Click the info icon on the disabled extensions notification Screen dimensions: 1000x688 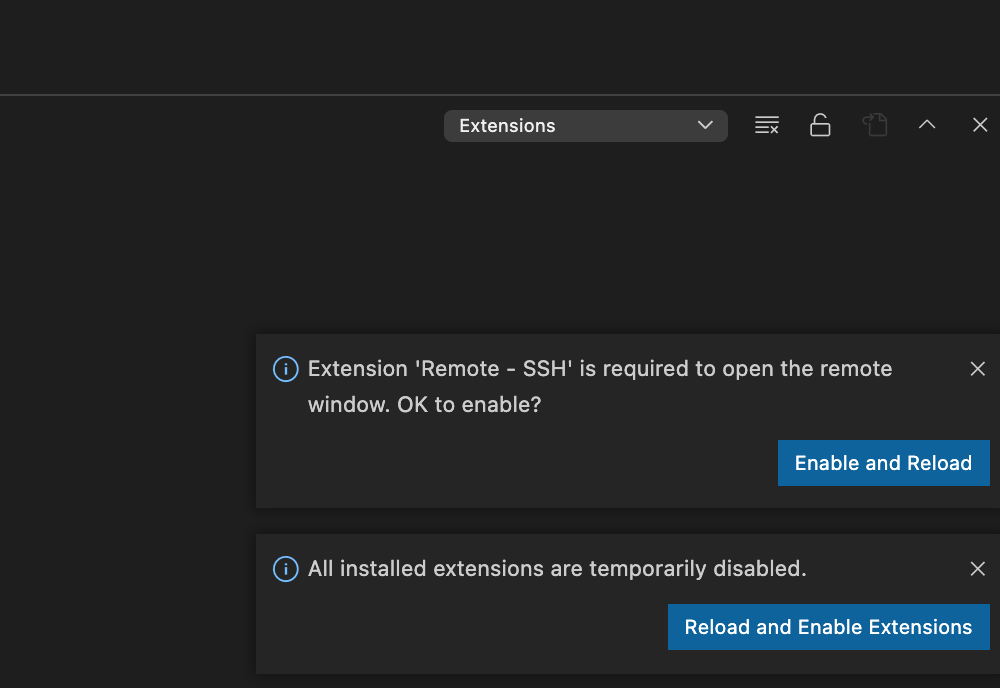tap(284, 568)
